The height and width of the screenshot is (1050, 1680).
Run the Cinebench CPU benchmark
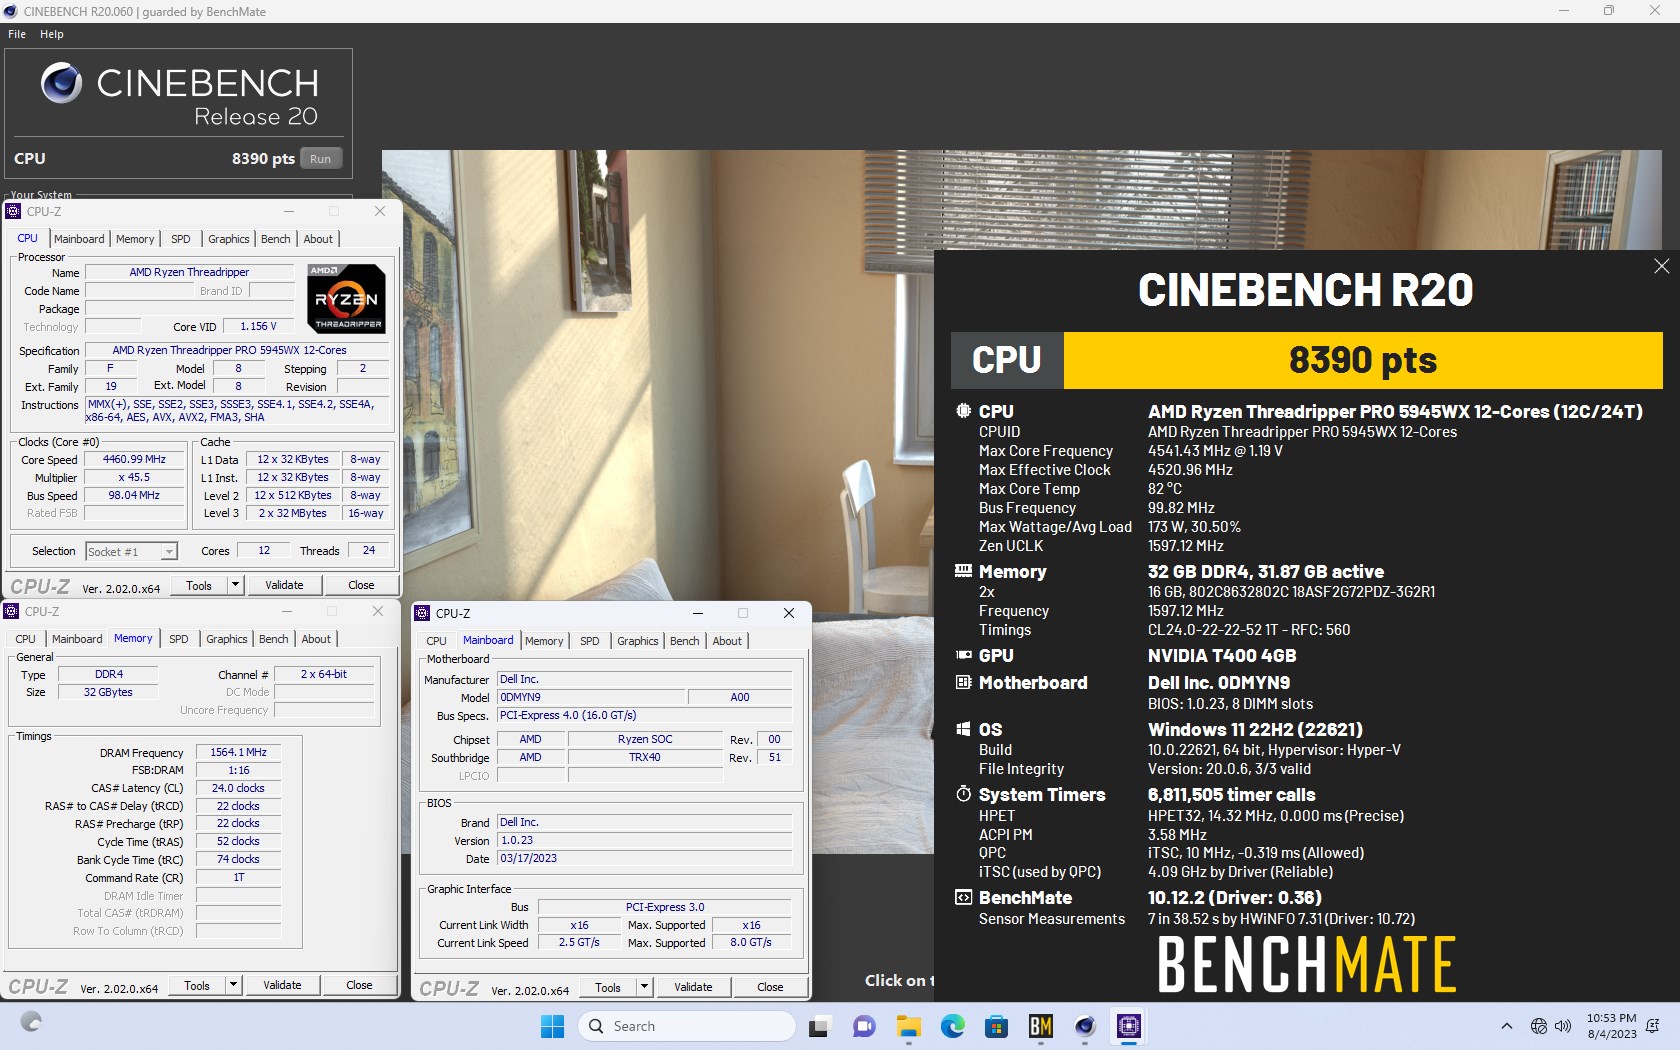tap(320, 159)
